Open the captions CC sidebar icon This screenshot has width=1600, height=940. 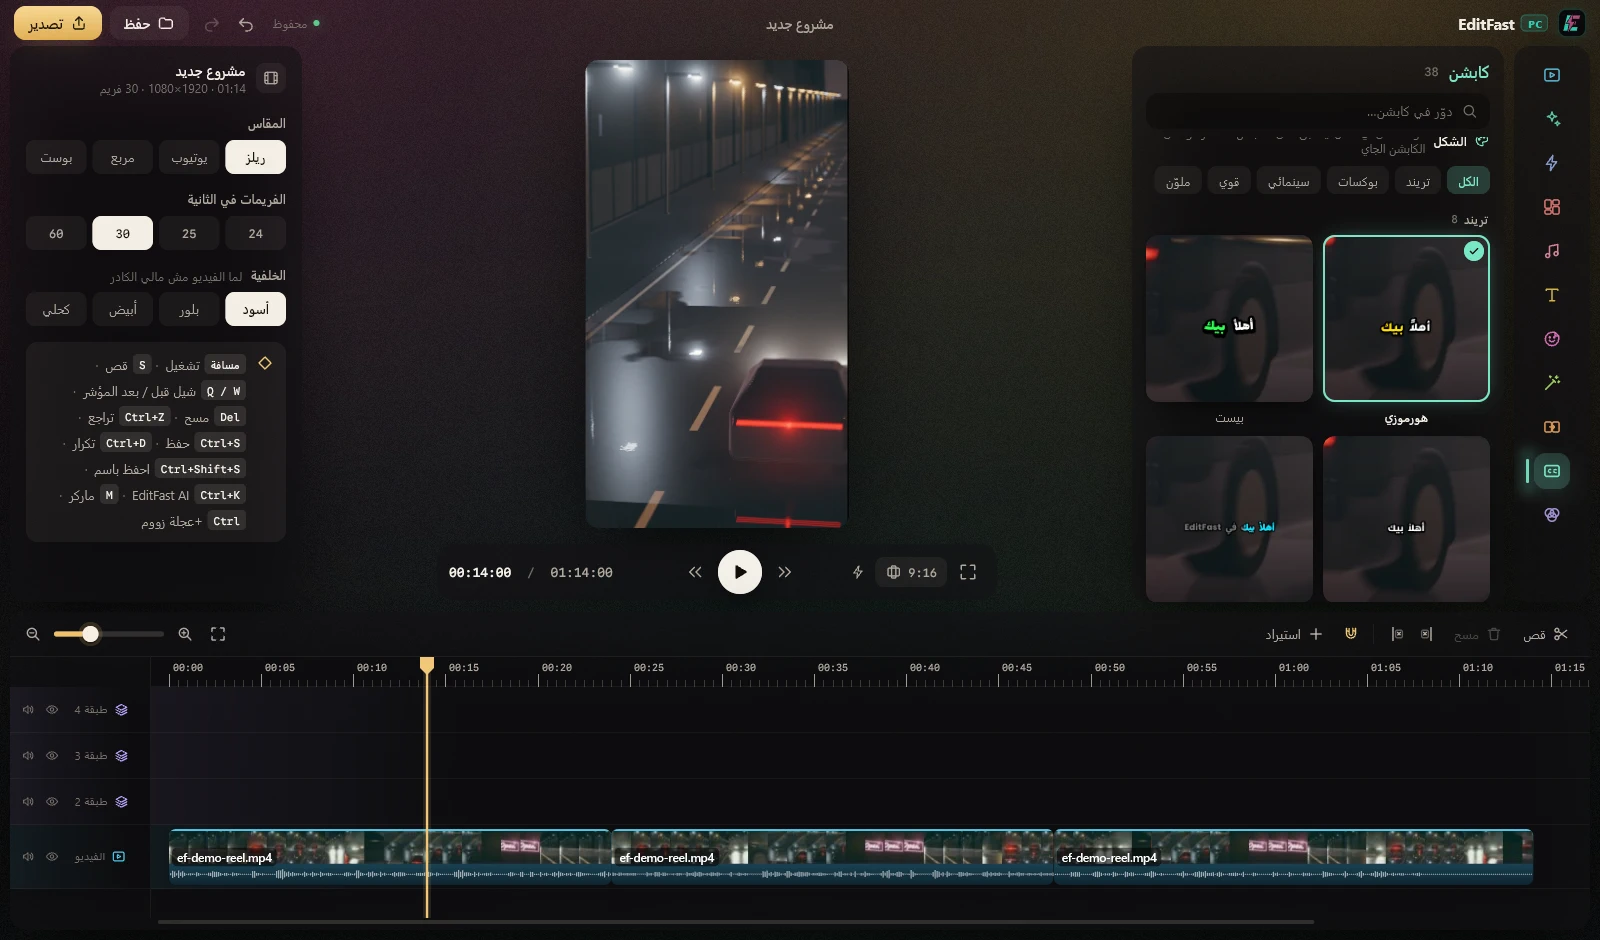(x=1551, y=471)
